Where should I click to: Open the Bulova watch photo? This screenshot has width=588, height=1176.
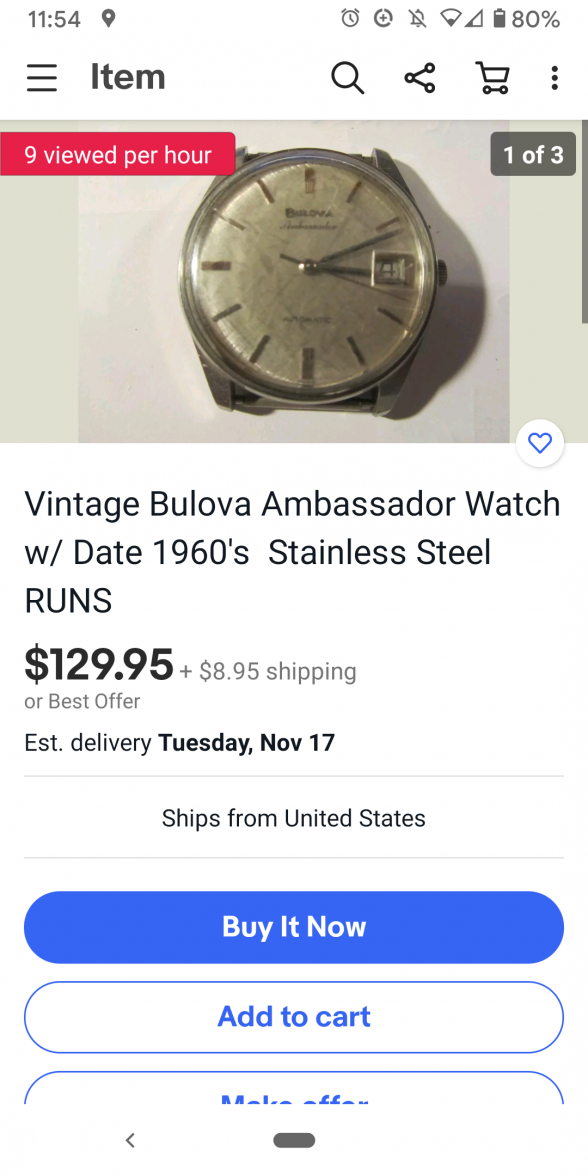[294, 282]
